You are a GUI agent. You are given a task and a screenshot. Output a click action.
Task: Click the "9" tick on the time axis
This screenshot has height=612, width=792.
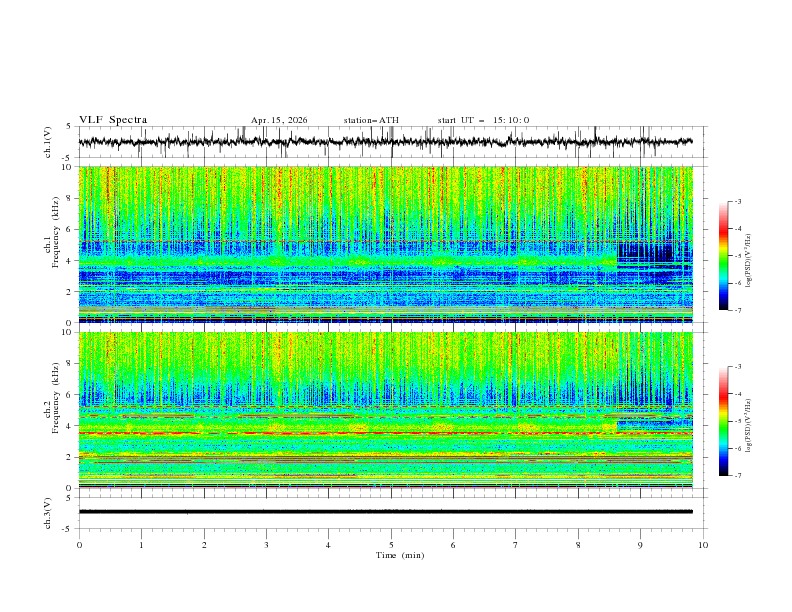click(640, 545)
